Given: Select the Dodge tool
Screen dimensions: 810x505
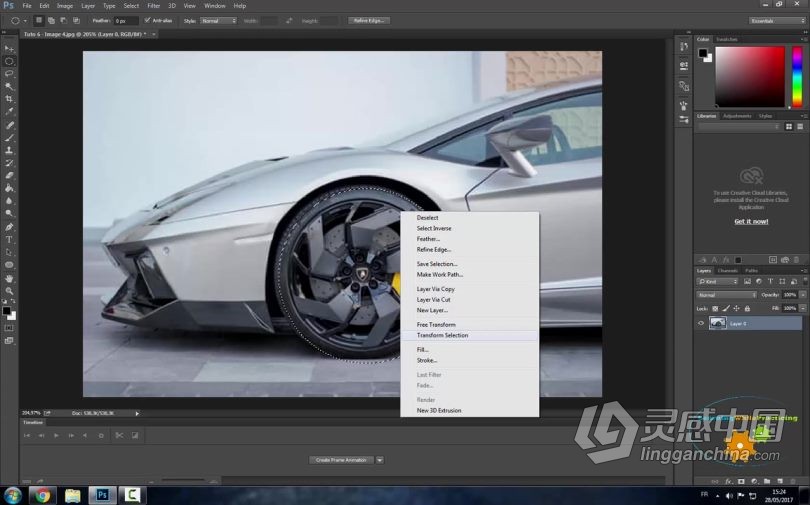Looking at the screenshot, I should (9, 213).
